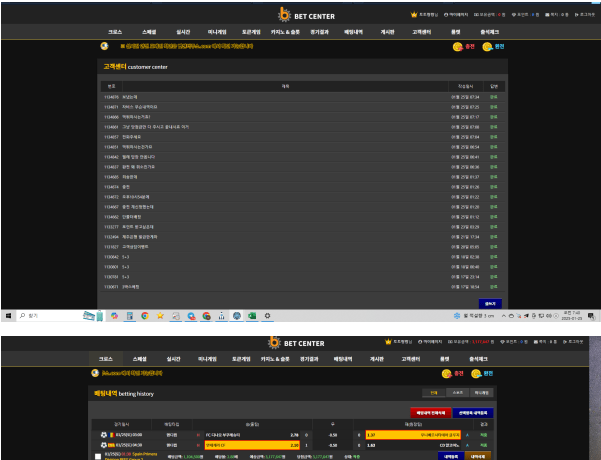Open the settings gear icon in taskbar
Viewport: 601px width, 460px height.
pos(267,316)
